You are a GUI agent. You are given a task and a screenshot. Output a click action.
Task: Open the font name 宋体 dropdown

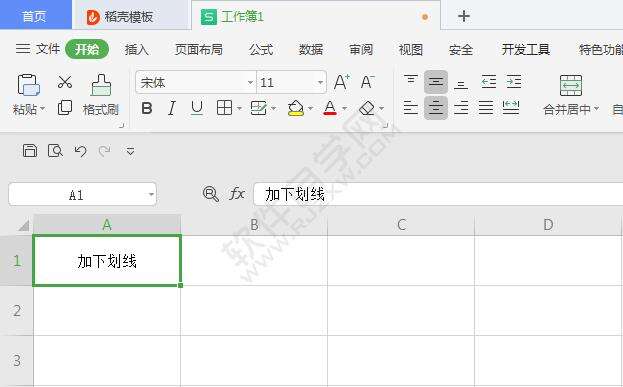coord(250,83)
